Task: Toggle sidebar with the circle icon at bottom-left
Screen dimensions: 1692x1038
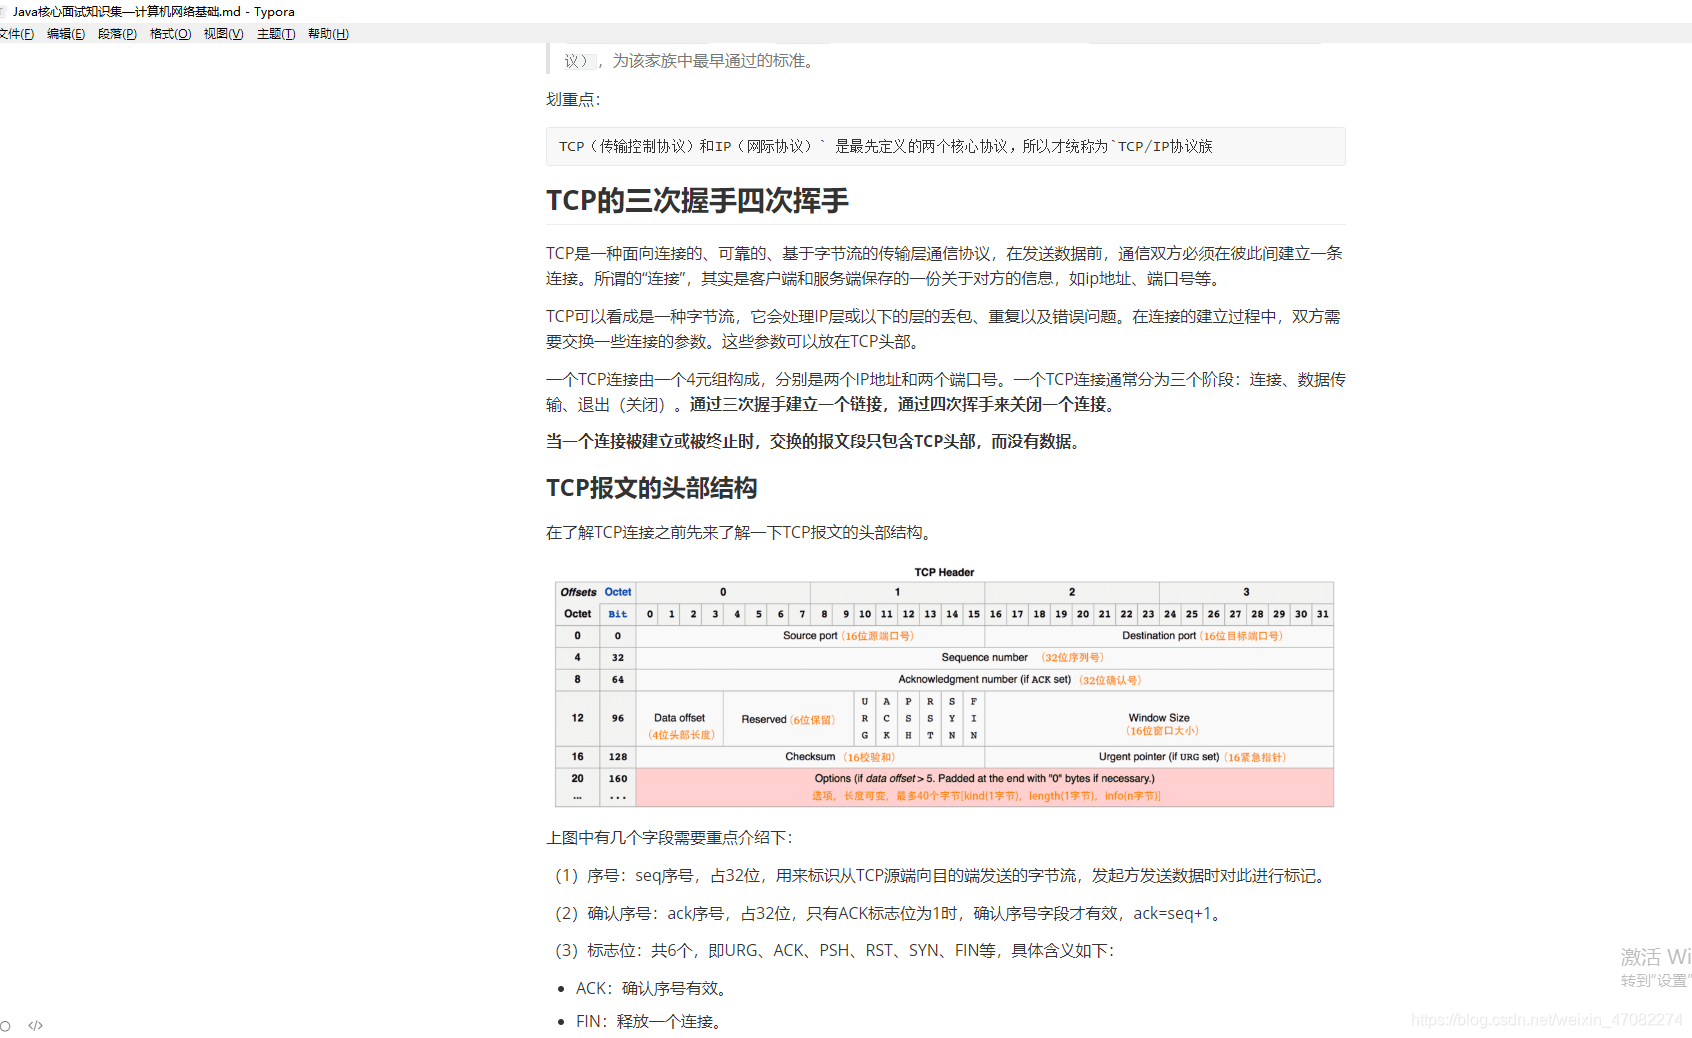Action: (6, 1026)
